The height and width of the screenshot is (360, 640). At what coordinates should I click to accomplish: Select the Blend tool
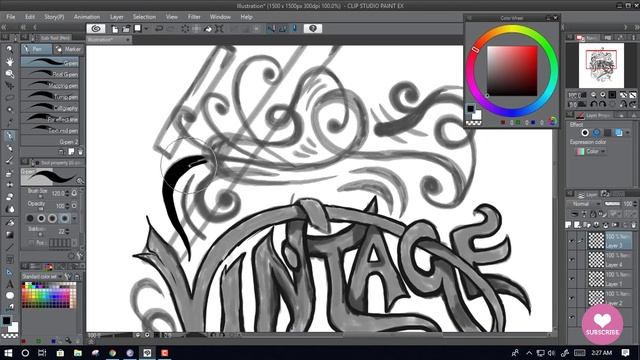[9, 209]
